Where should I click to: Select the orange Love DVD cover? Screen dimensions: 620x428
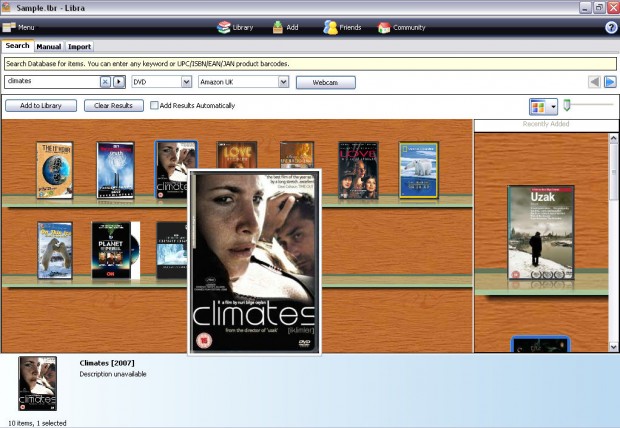[236, 155]
